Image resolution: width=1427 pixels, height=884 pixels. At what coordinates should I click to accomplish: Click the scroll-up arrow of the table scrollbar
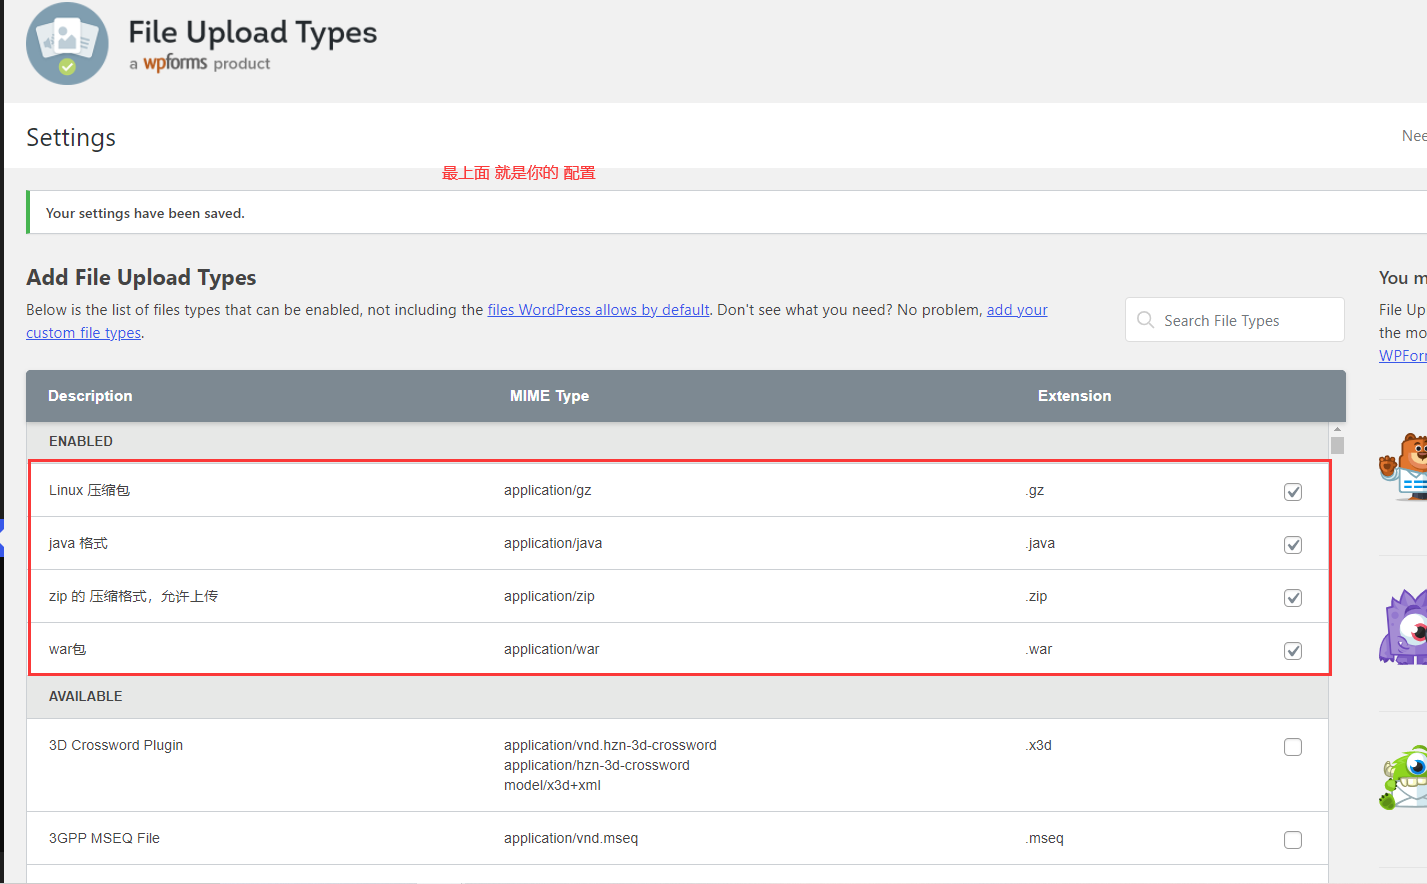tap(1337, 429)
